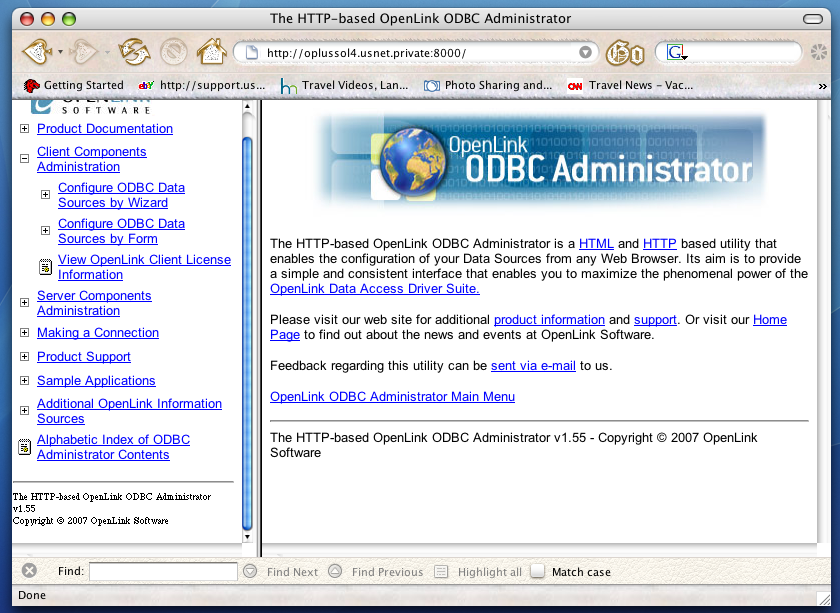
Task: Open the Getting Started bookmark
Action: point(74,86)
